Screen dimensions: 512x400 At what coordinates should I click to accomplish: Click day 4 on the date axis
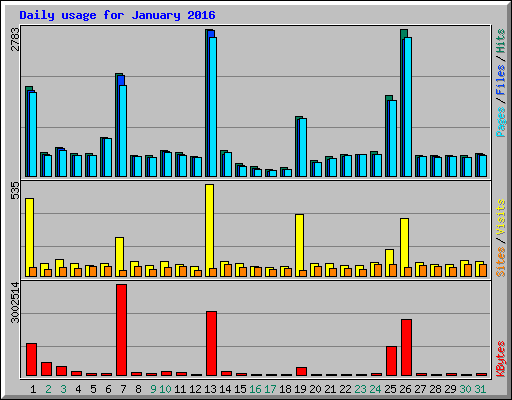[78, 389]
